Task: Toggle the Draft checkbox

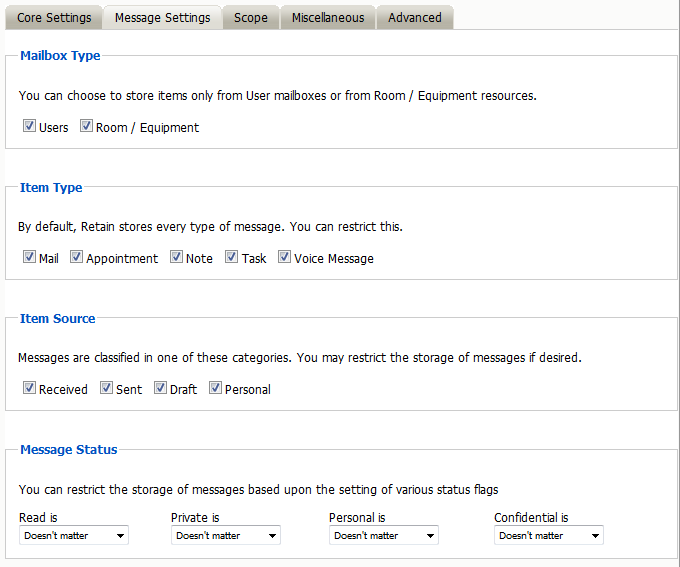Action: pos(160,389)
